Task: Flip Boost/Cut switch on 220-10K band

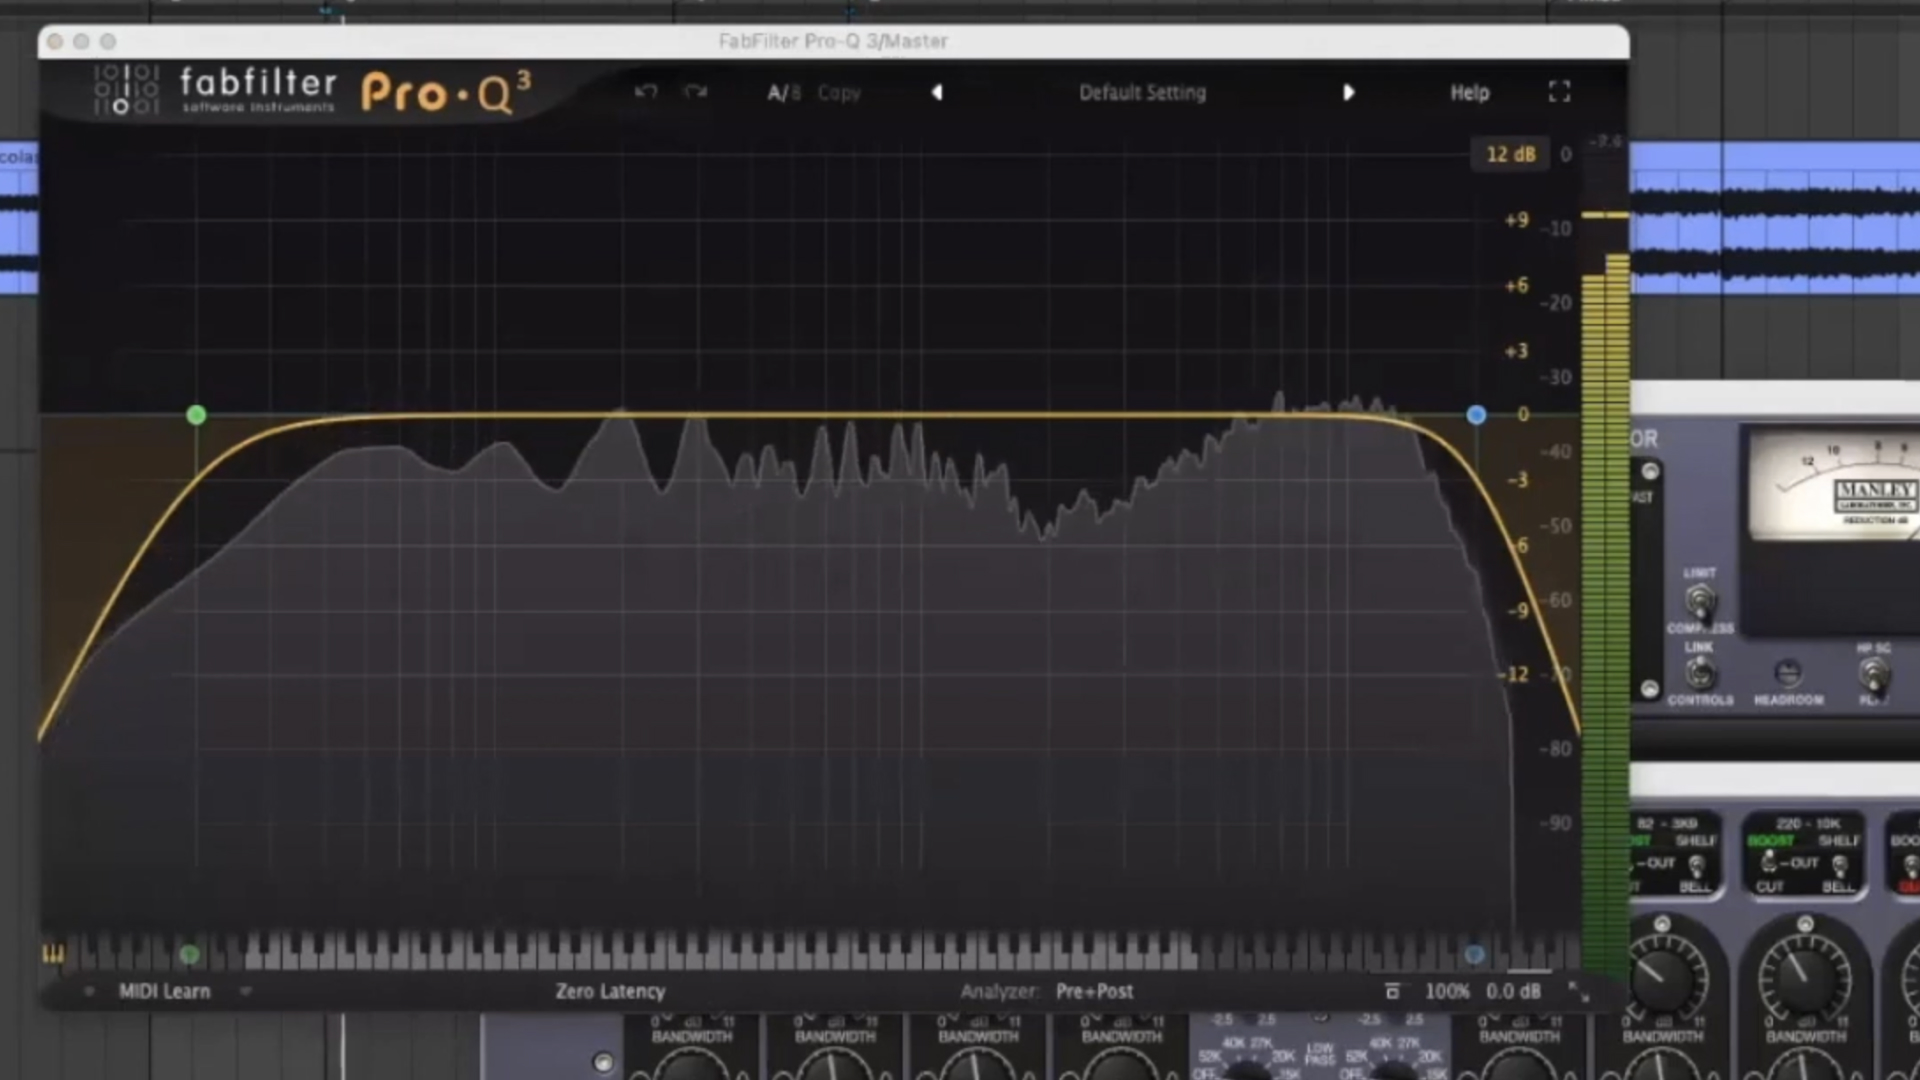Action: 1769,862
